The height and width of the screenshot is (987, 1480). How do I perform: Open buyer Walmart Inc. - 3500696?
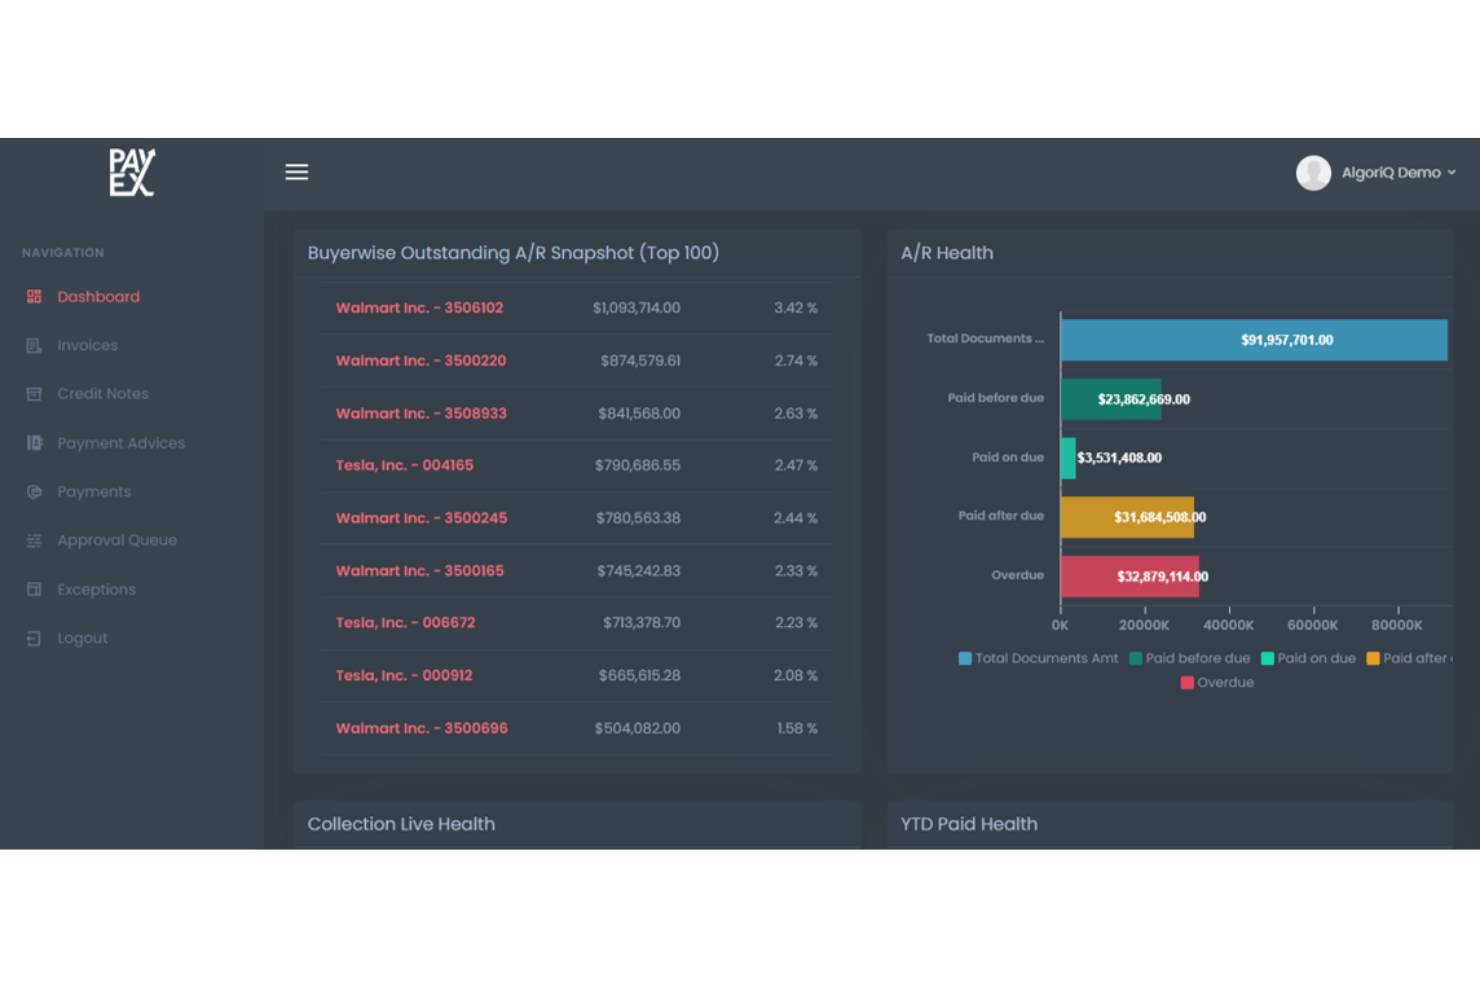pos(421,729)
